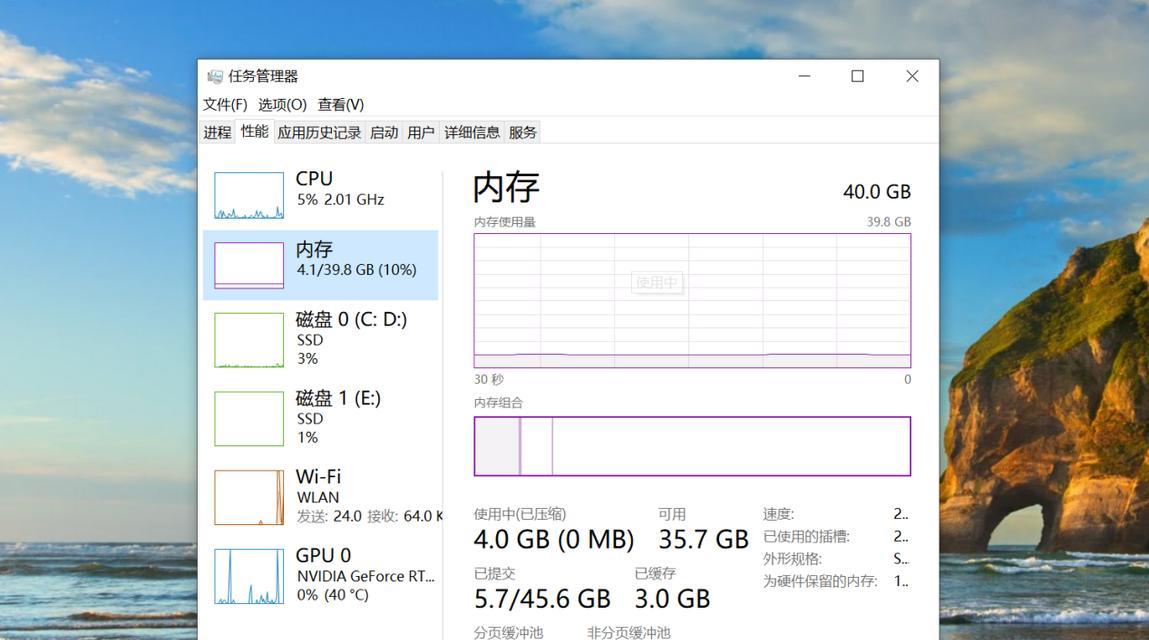
Task: Click the 35.7 GB available value
Action: click(703, 540)
